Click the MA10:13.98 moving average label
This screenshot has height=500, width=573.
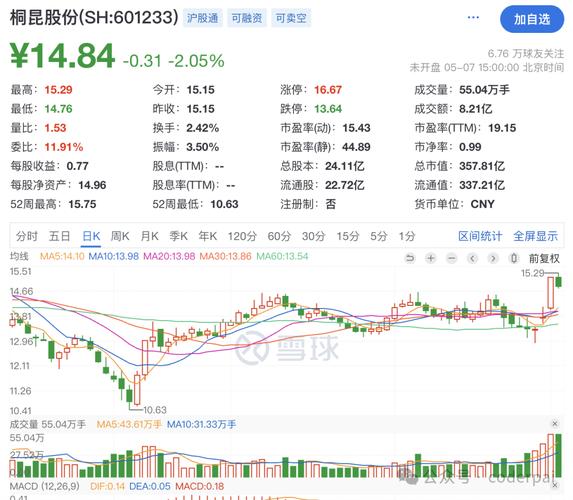click(114, 256)
